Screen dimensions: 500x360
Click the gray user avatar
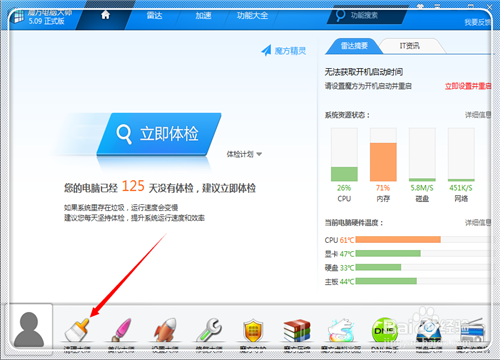(29, 329)
